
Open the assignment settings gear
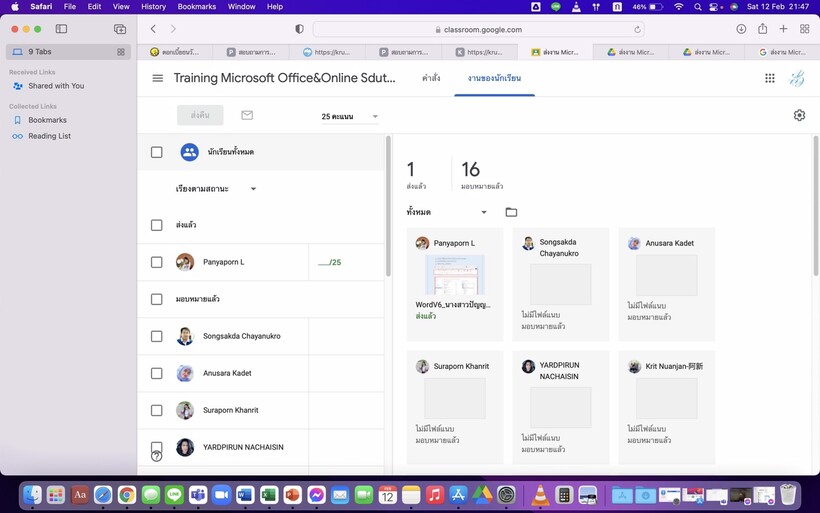click(799, 115)
